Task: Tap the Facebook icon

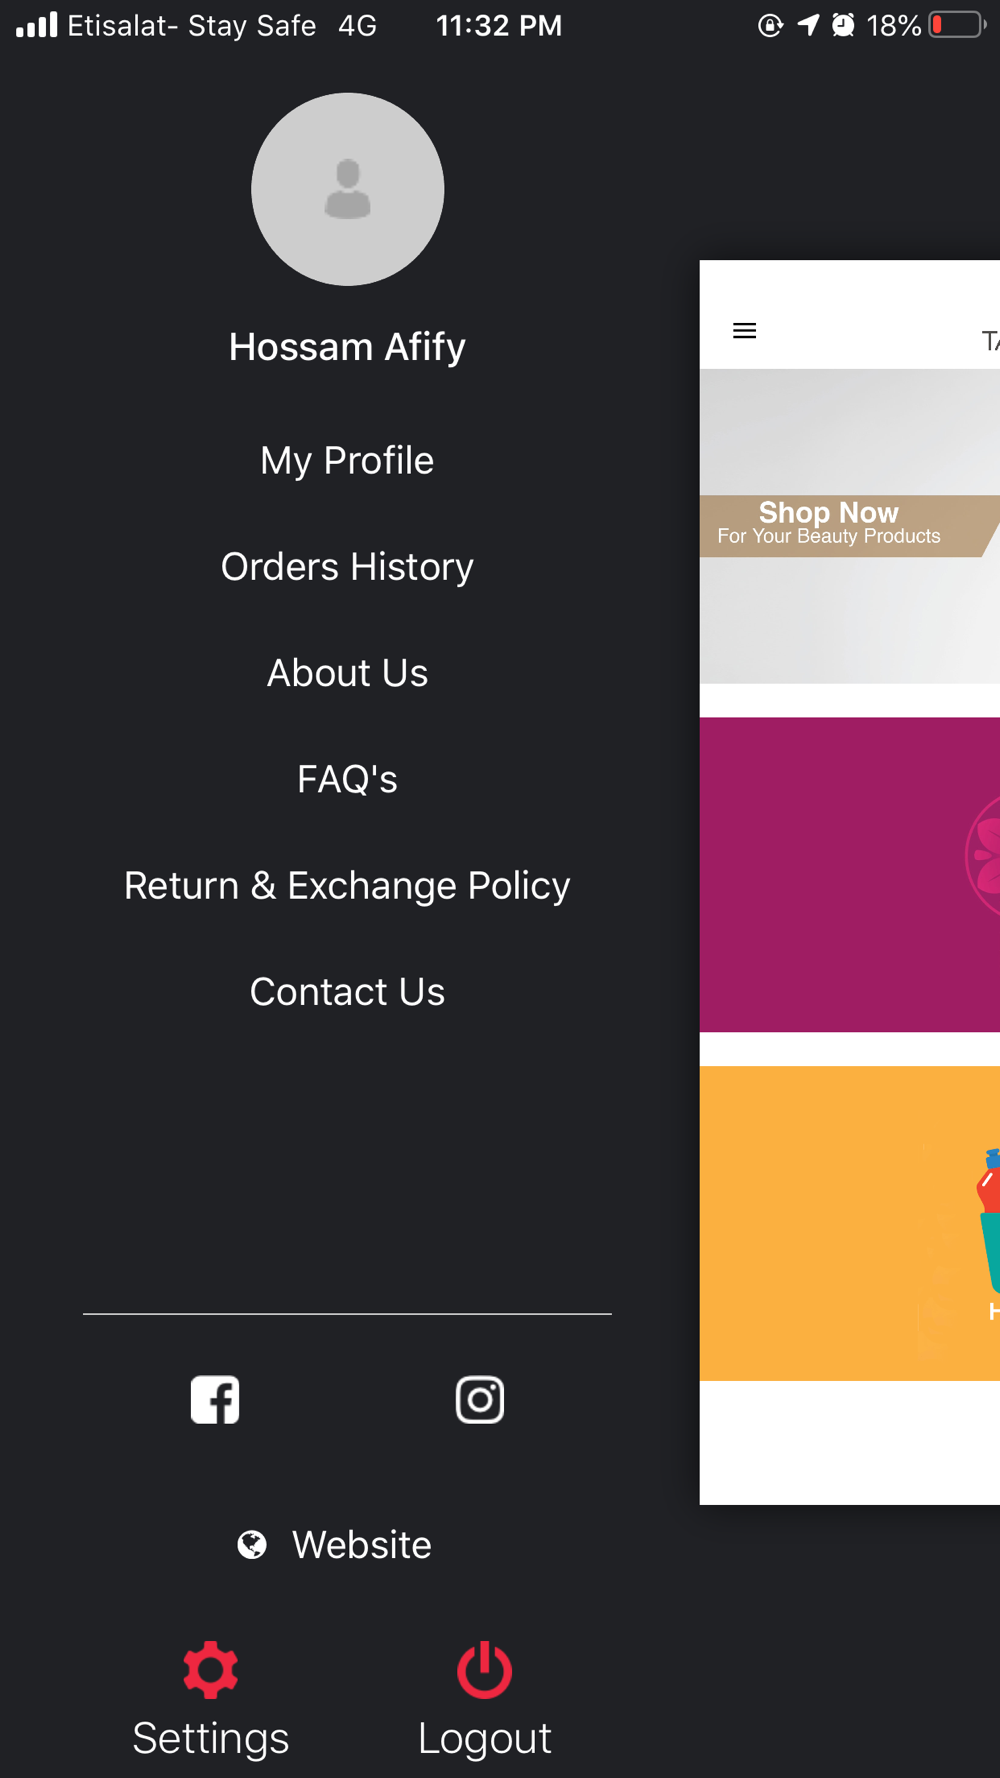Action: 215,1399
